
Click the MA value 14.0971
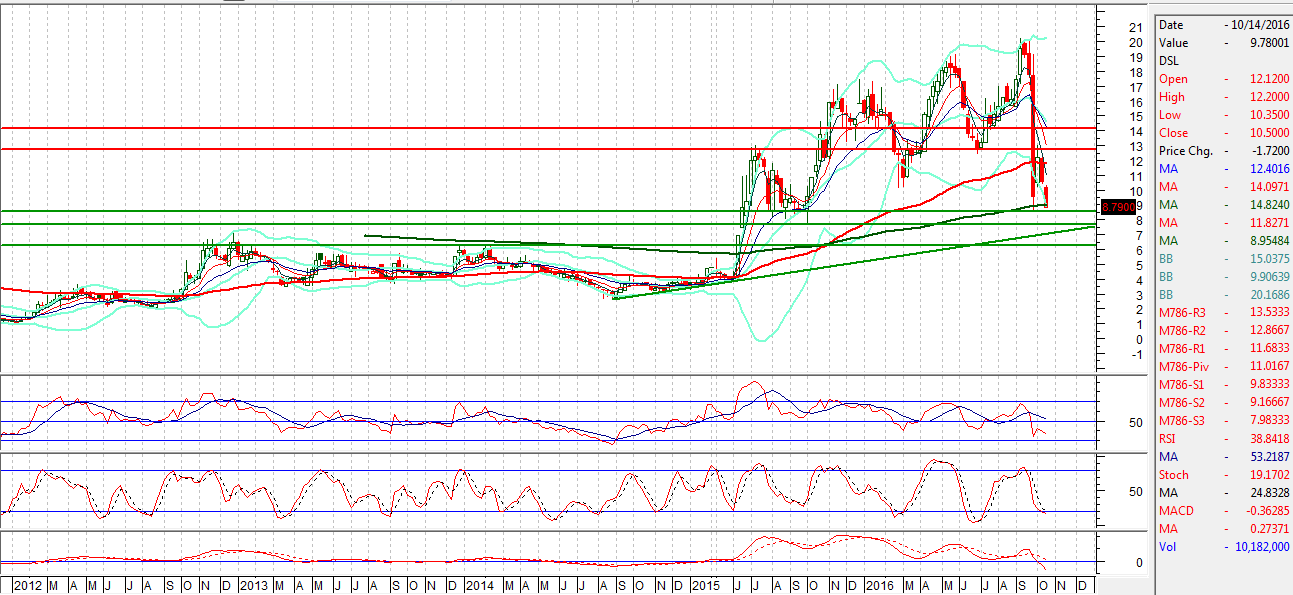[x=1268, y=187]
